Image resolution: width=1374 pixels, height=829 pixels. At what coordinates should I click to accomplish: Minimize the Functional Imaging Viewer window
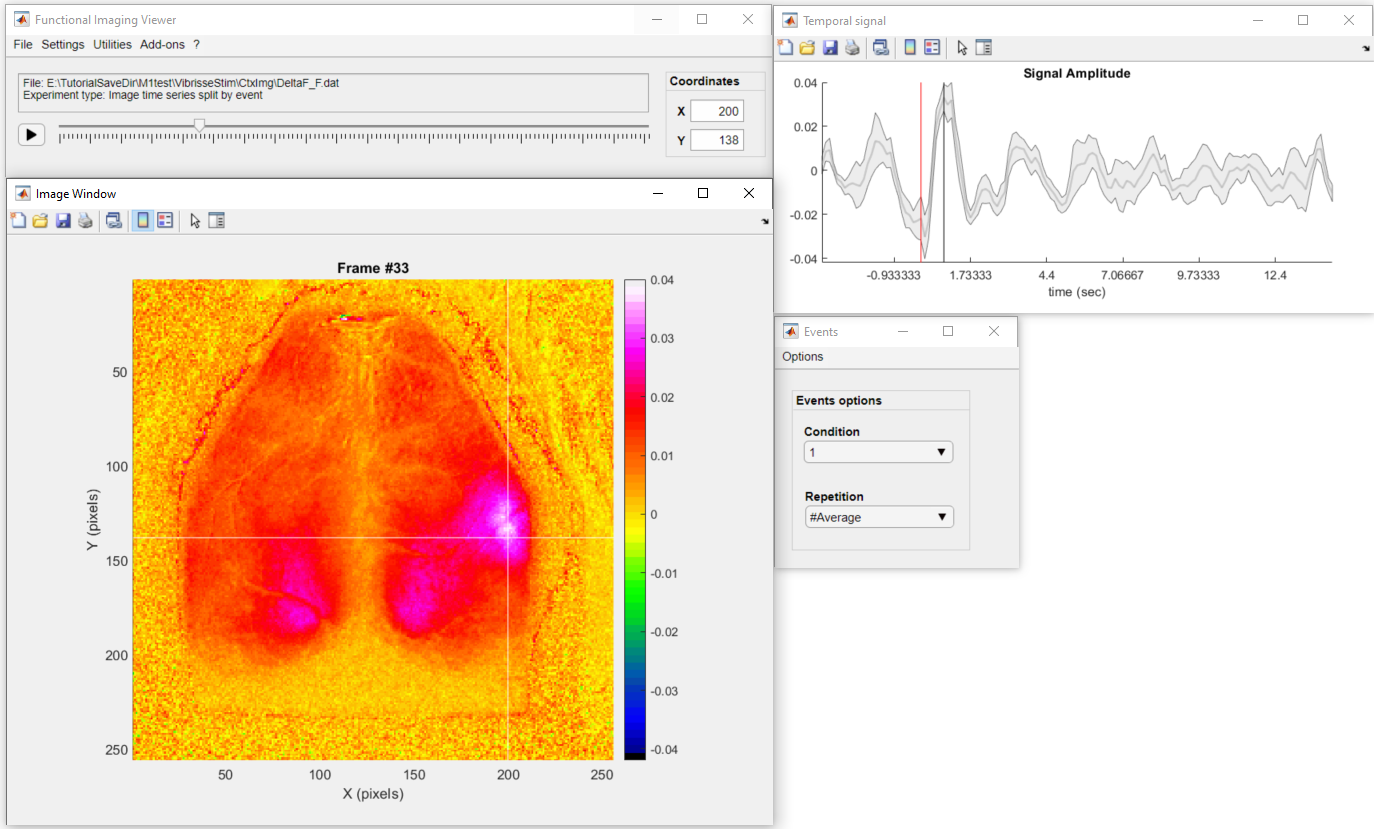pyautogui.click(x=657, y=19)
